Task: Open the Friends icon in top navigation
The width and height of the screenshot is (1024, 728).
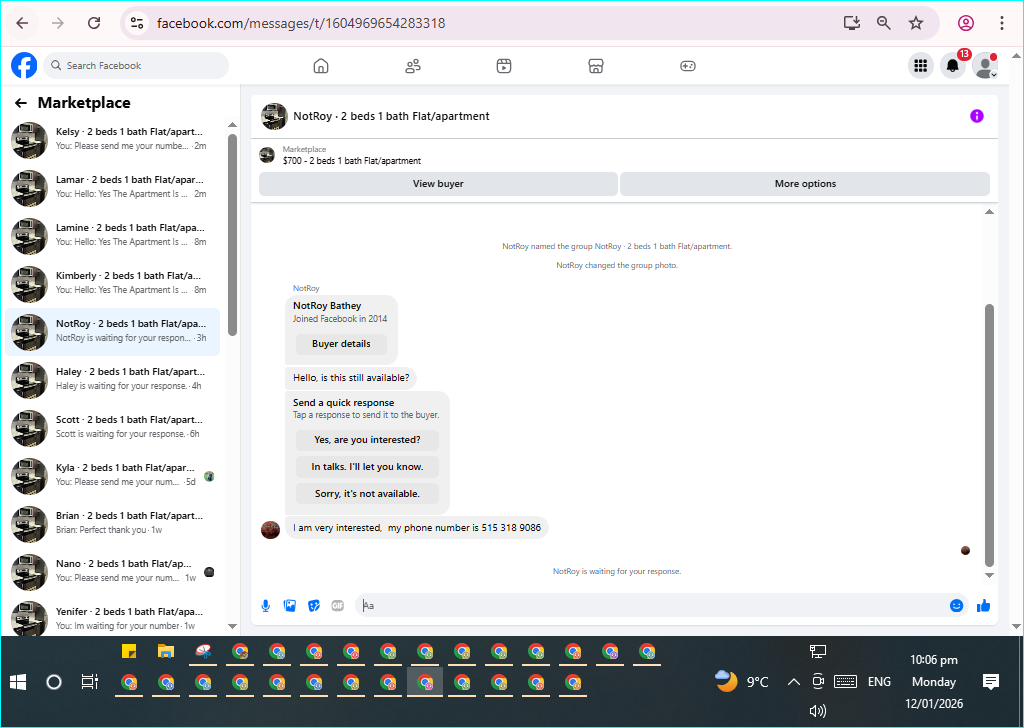Action: point(413,66)
